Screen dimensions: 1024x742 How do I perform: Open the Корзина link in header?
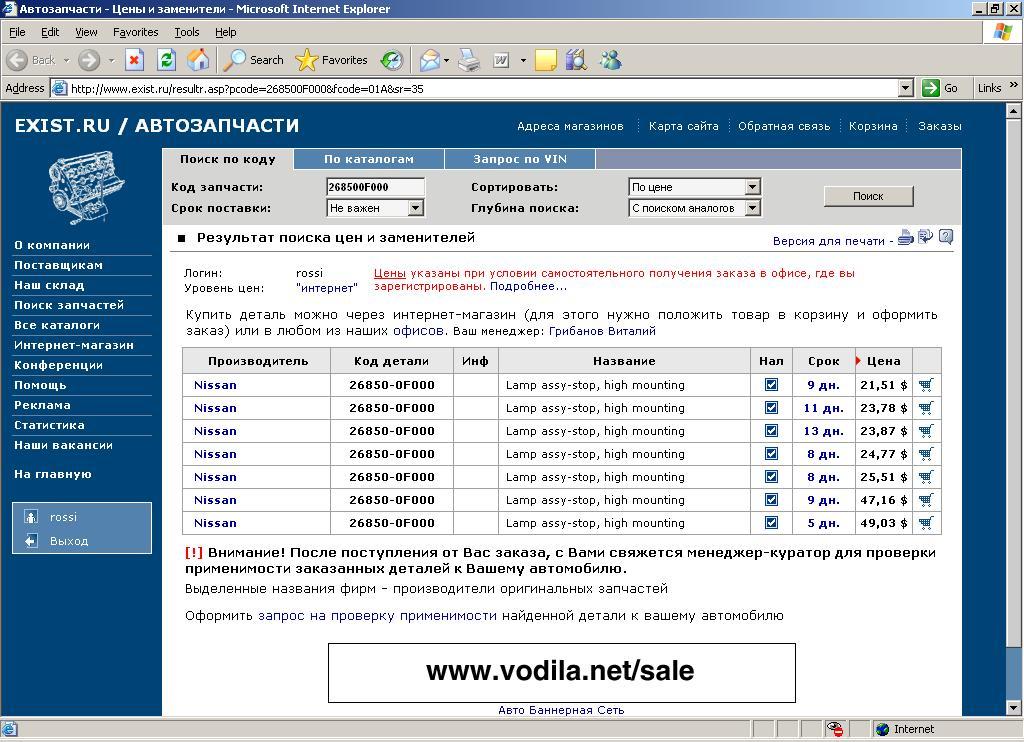click(x=873, y=126)
